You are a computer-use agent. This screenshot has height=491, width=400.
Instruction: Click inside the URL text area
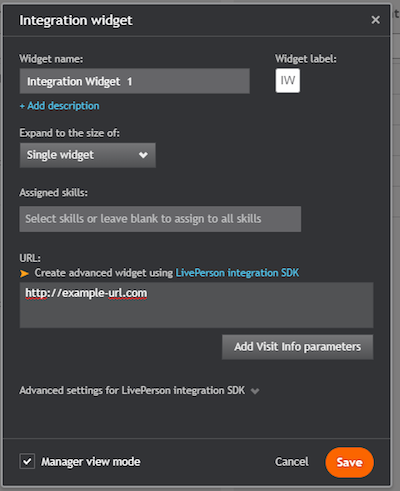pos(196,305)
